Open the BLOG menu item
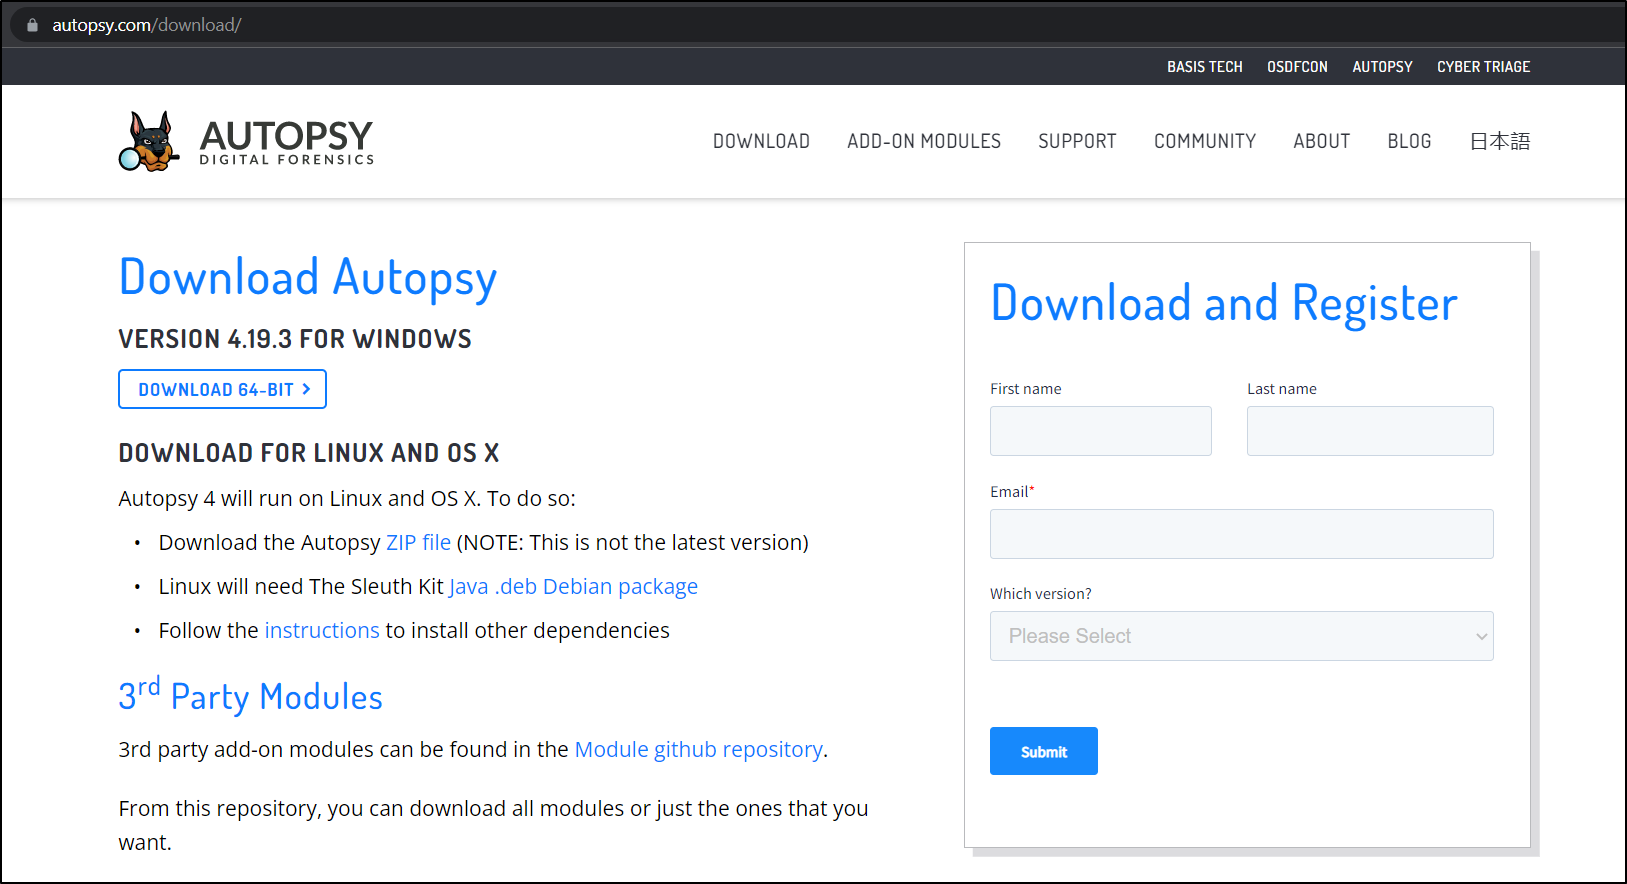The width and height of the screenshot is (1627, 884). [x=1409, y=141]
